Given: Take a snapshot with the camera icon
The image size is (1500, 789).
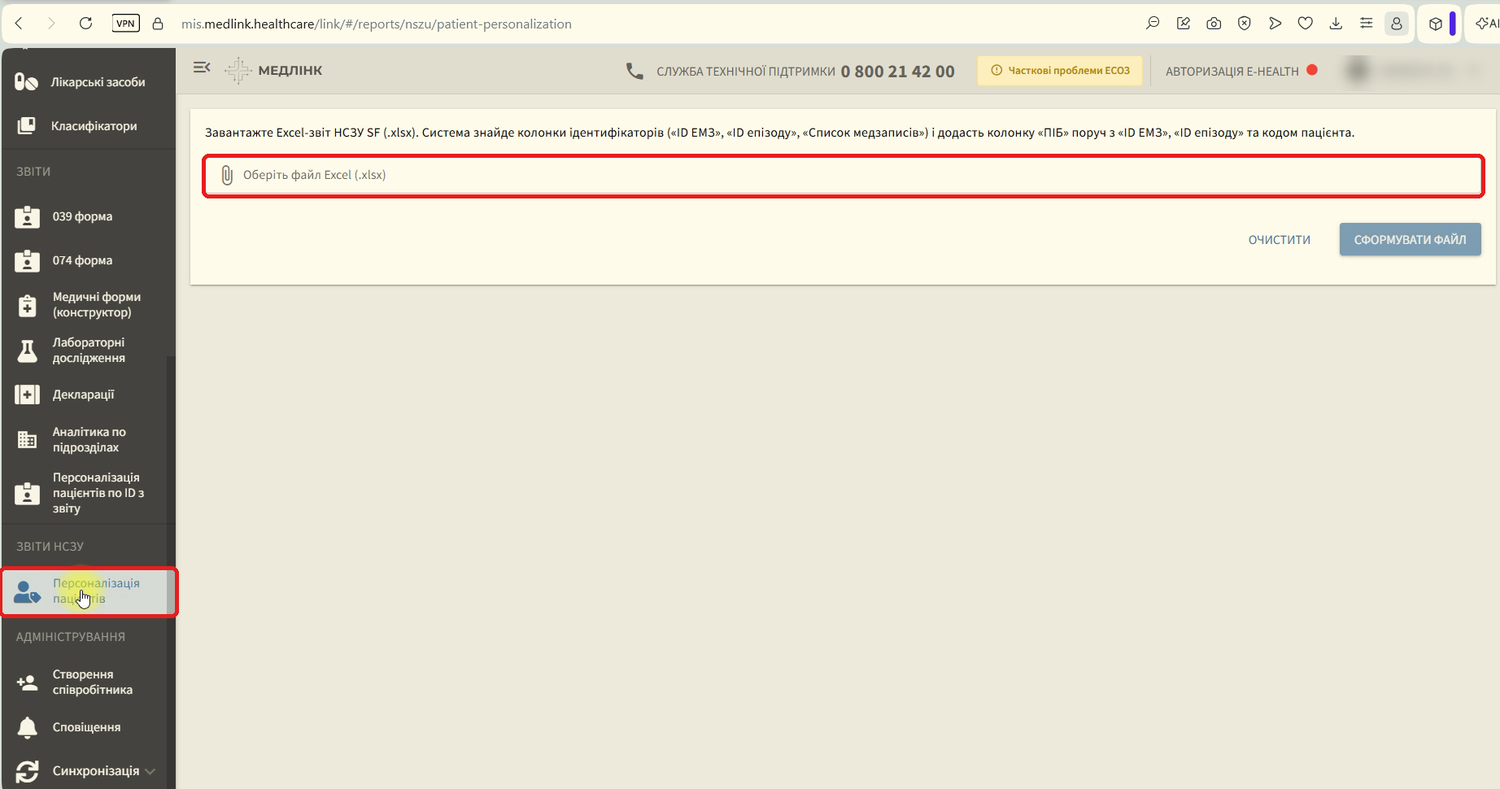Looking at the screenshot, I should (1214, 23).
